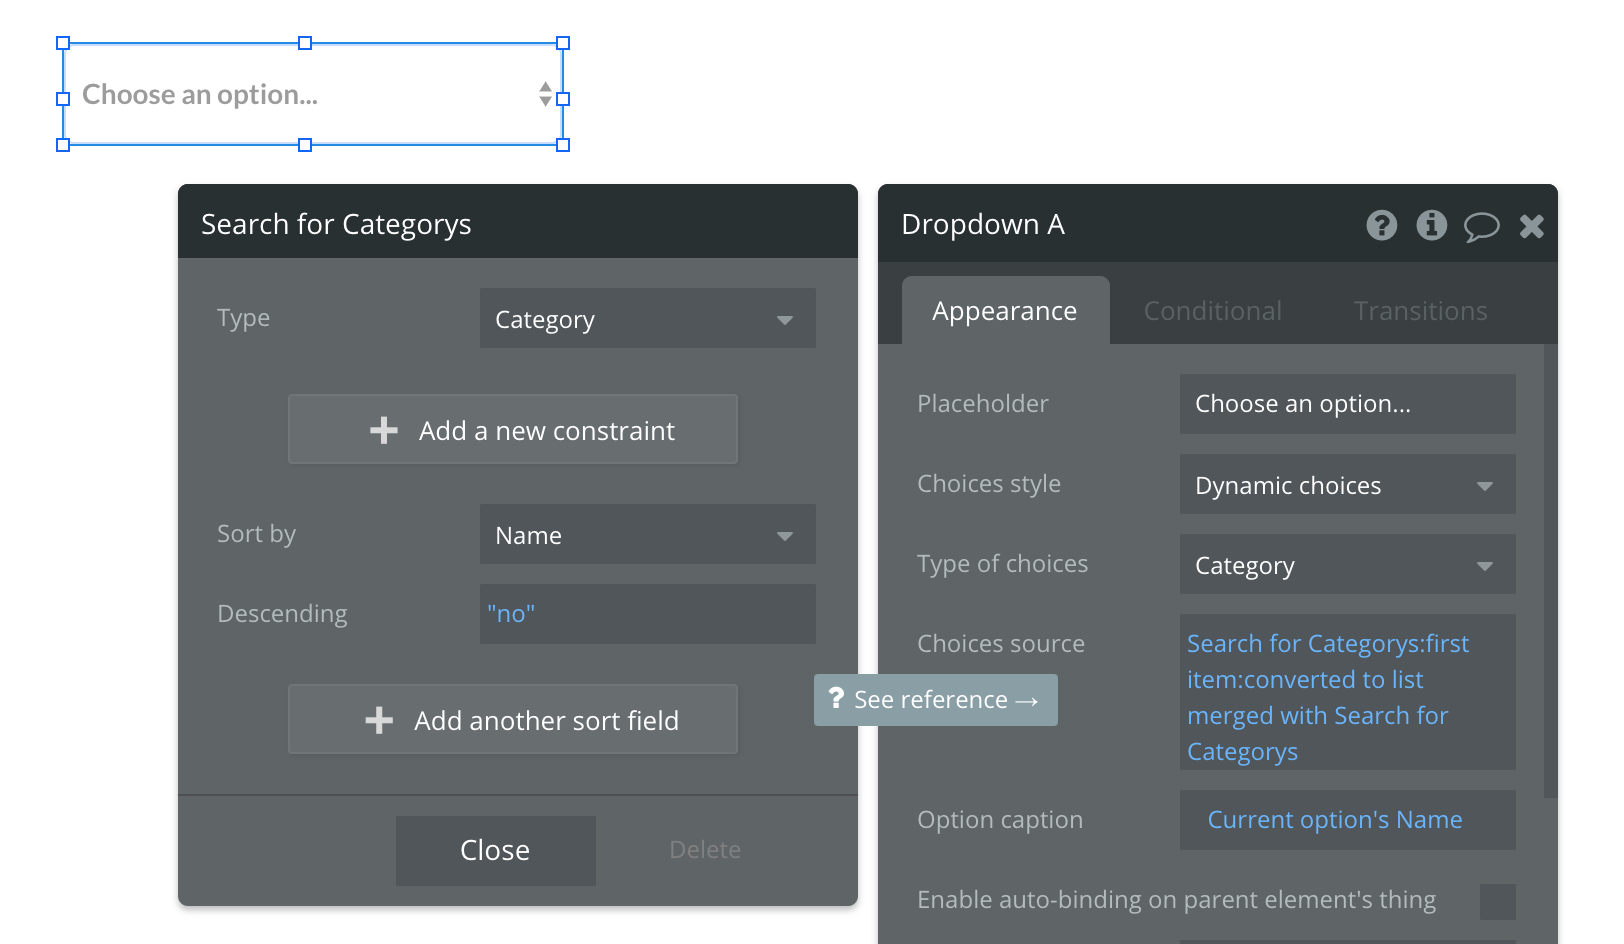Expand the Choices style dropdown

(1347, 485)
